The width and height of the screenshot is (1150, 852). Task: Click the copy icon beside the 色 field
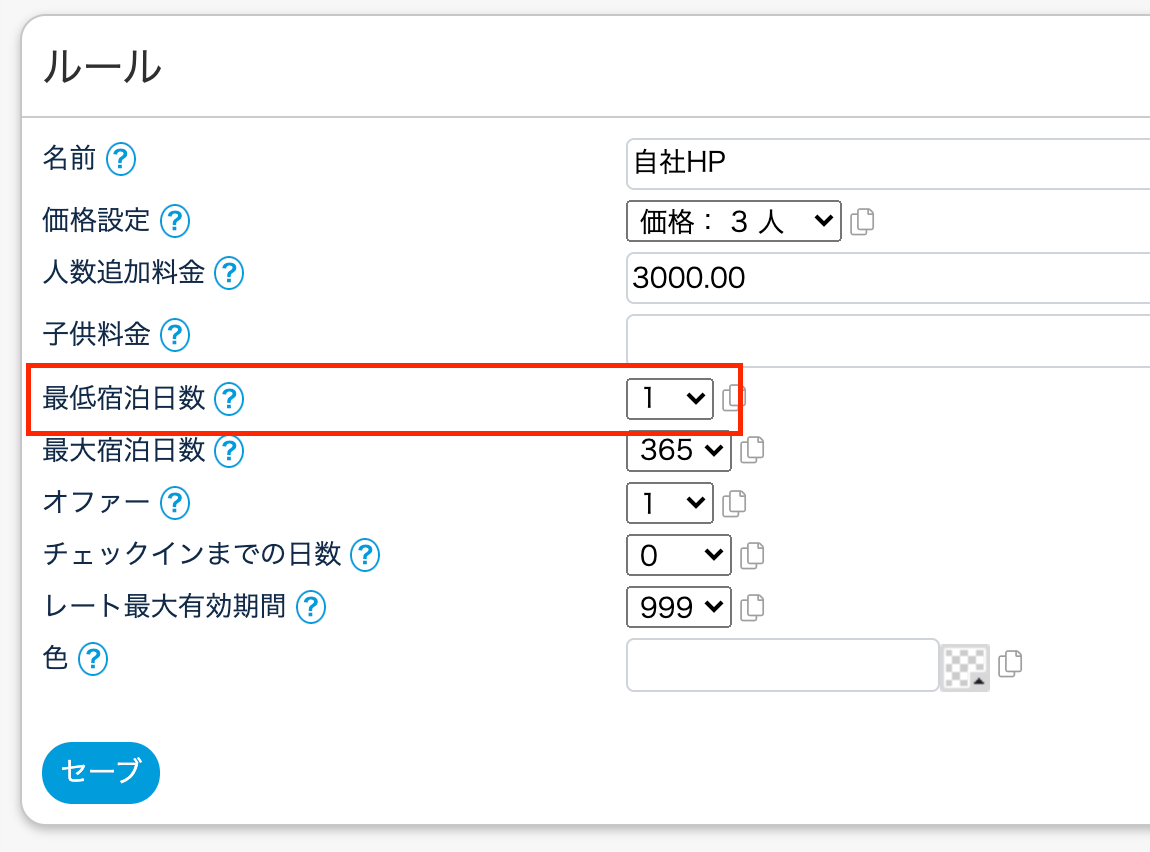[x=1011, y=664]
